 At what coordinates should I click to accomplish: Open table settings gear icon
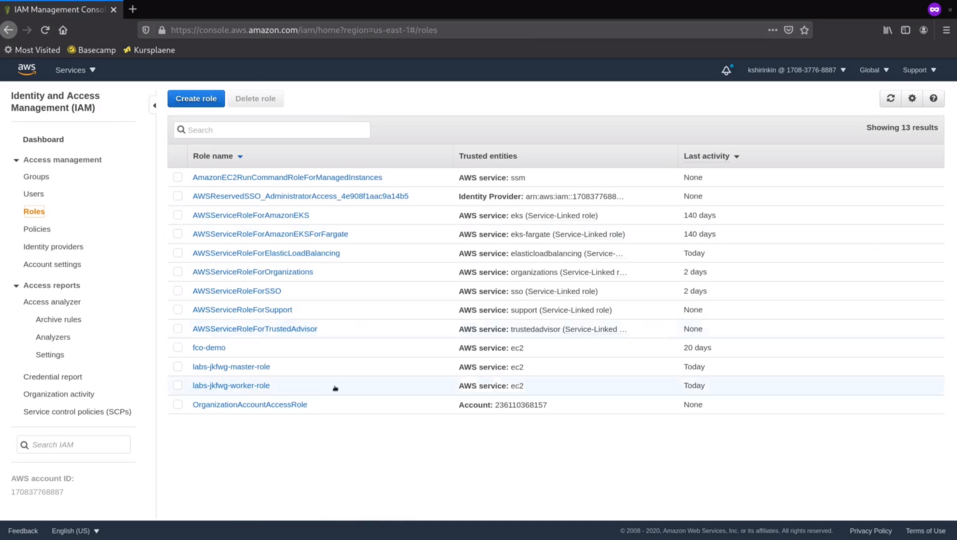point(912,98)
